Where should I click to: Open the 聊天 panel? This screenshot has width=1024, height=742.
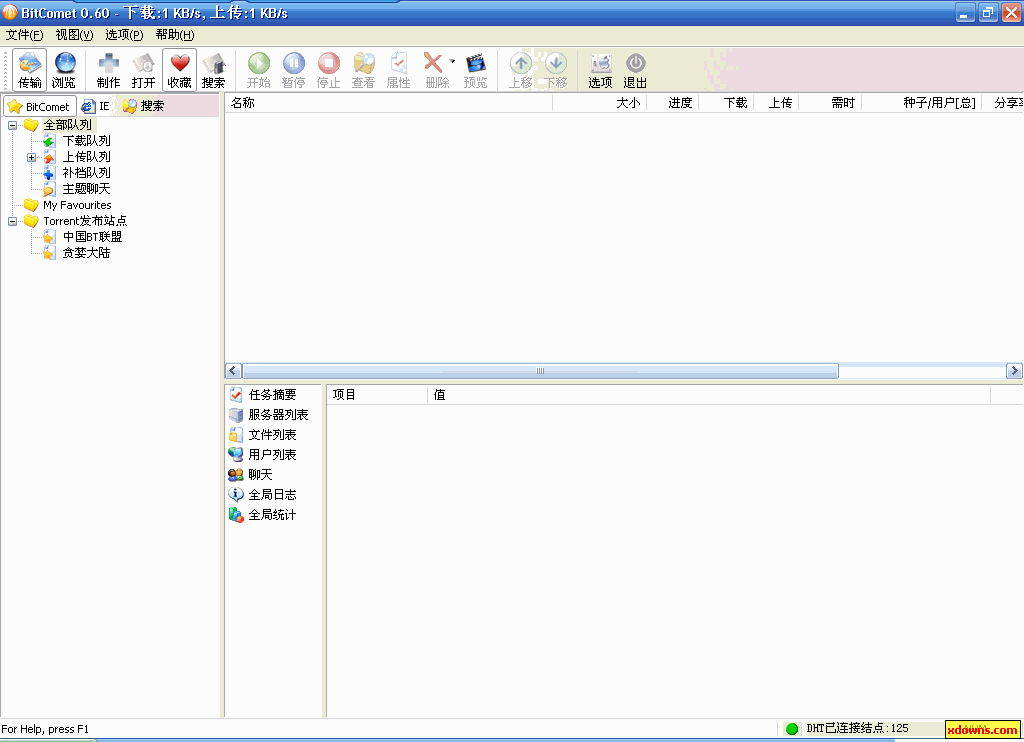click(250, 475)
